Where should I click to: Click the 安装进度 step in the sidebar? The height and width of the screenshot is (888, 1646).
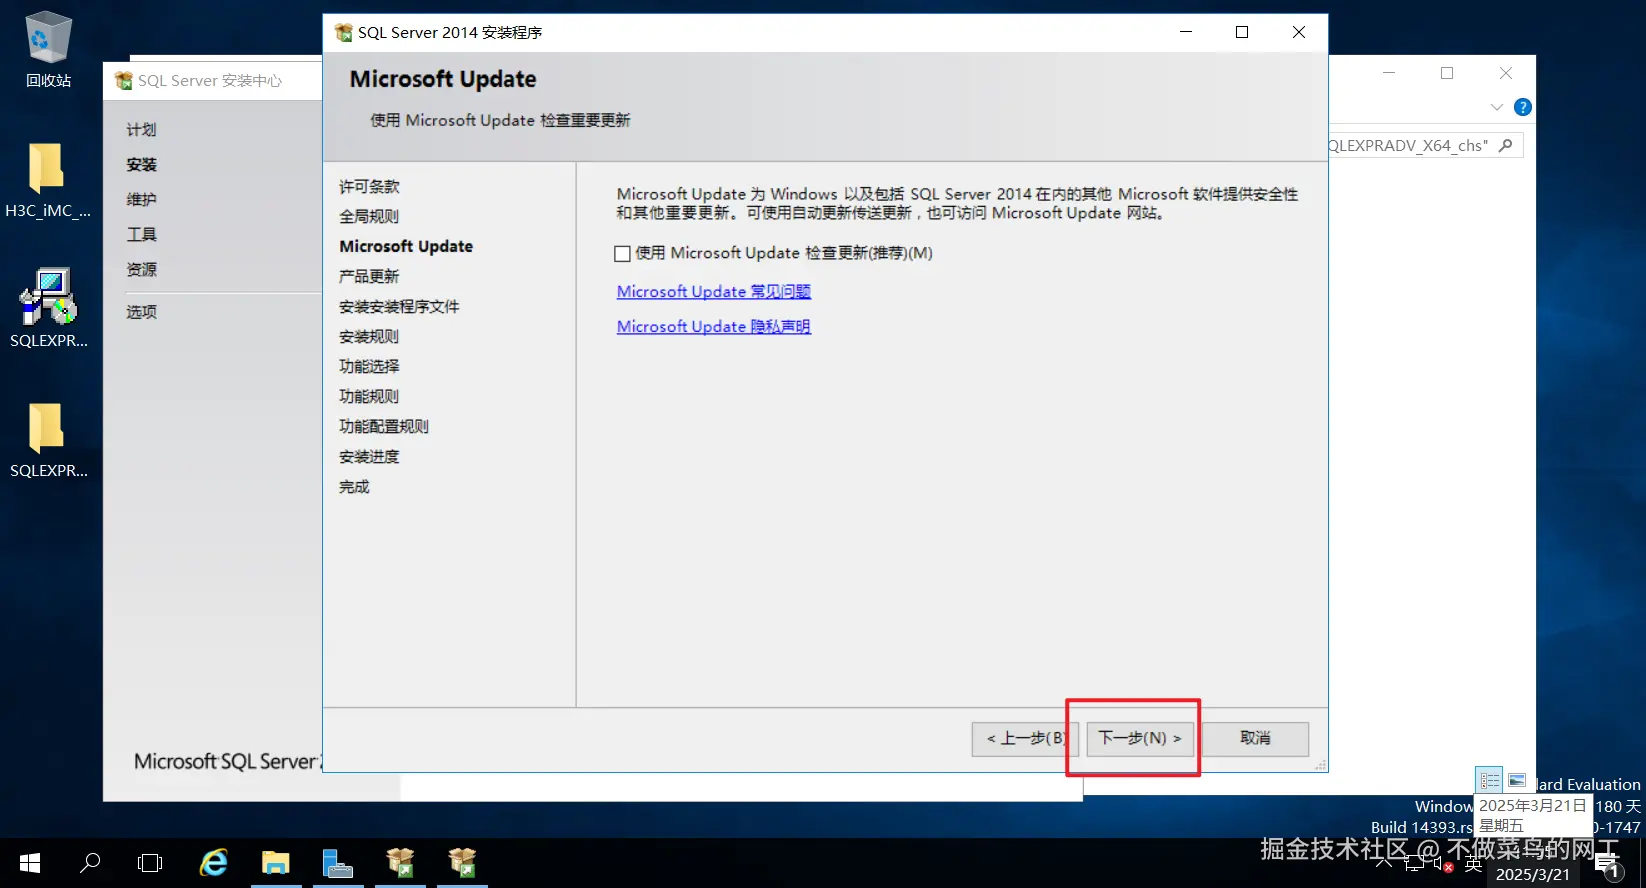coord(369,457)
